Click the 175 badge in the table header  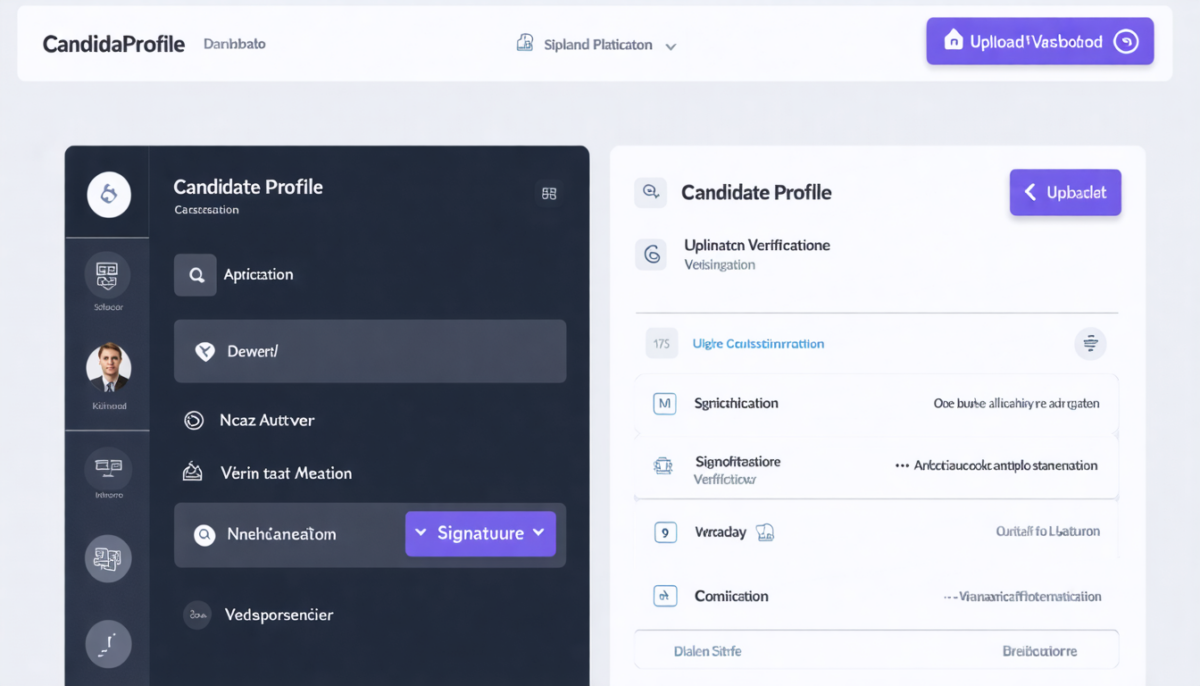[x=661, y=343]
